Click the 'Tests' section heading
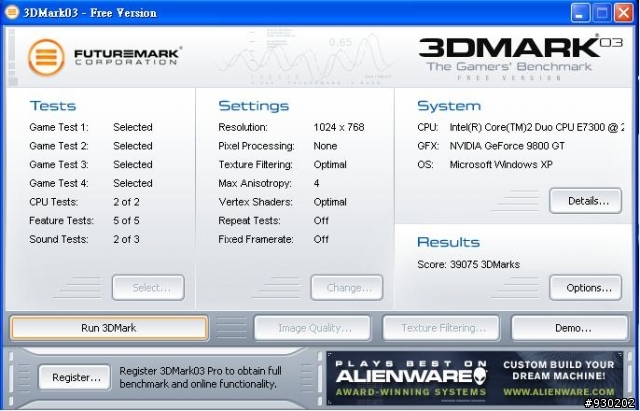640x411 pixels. [x=53, y=106]
